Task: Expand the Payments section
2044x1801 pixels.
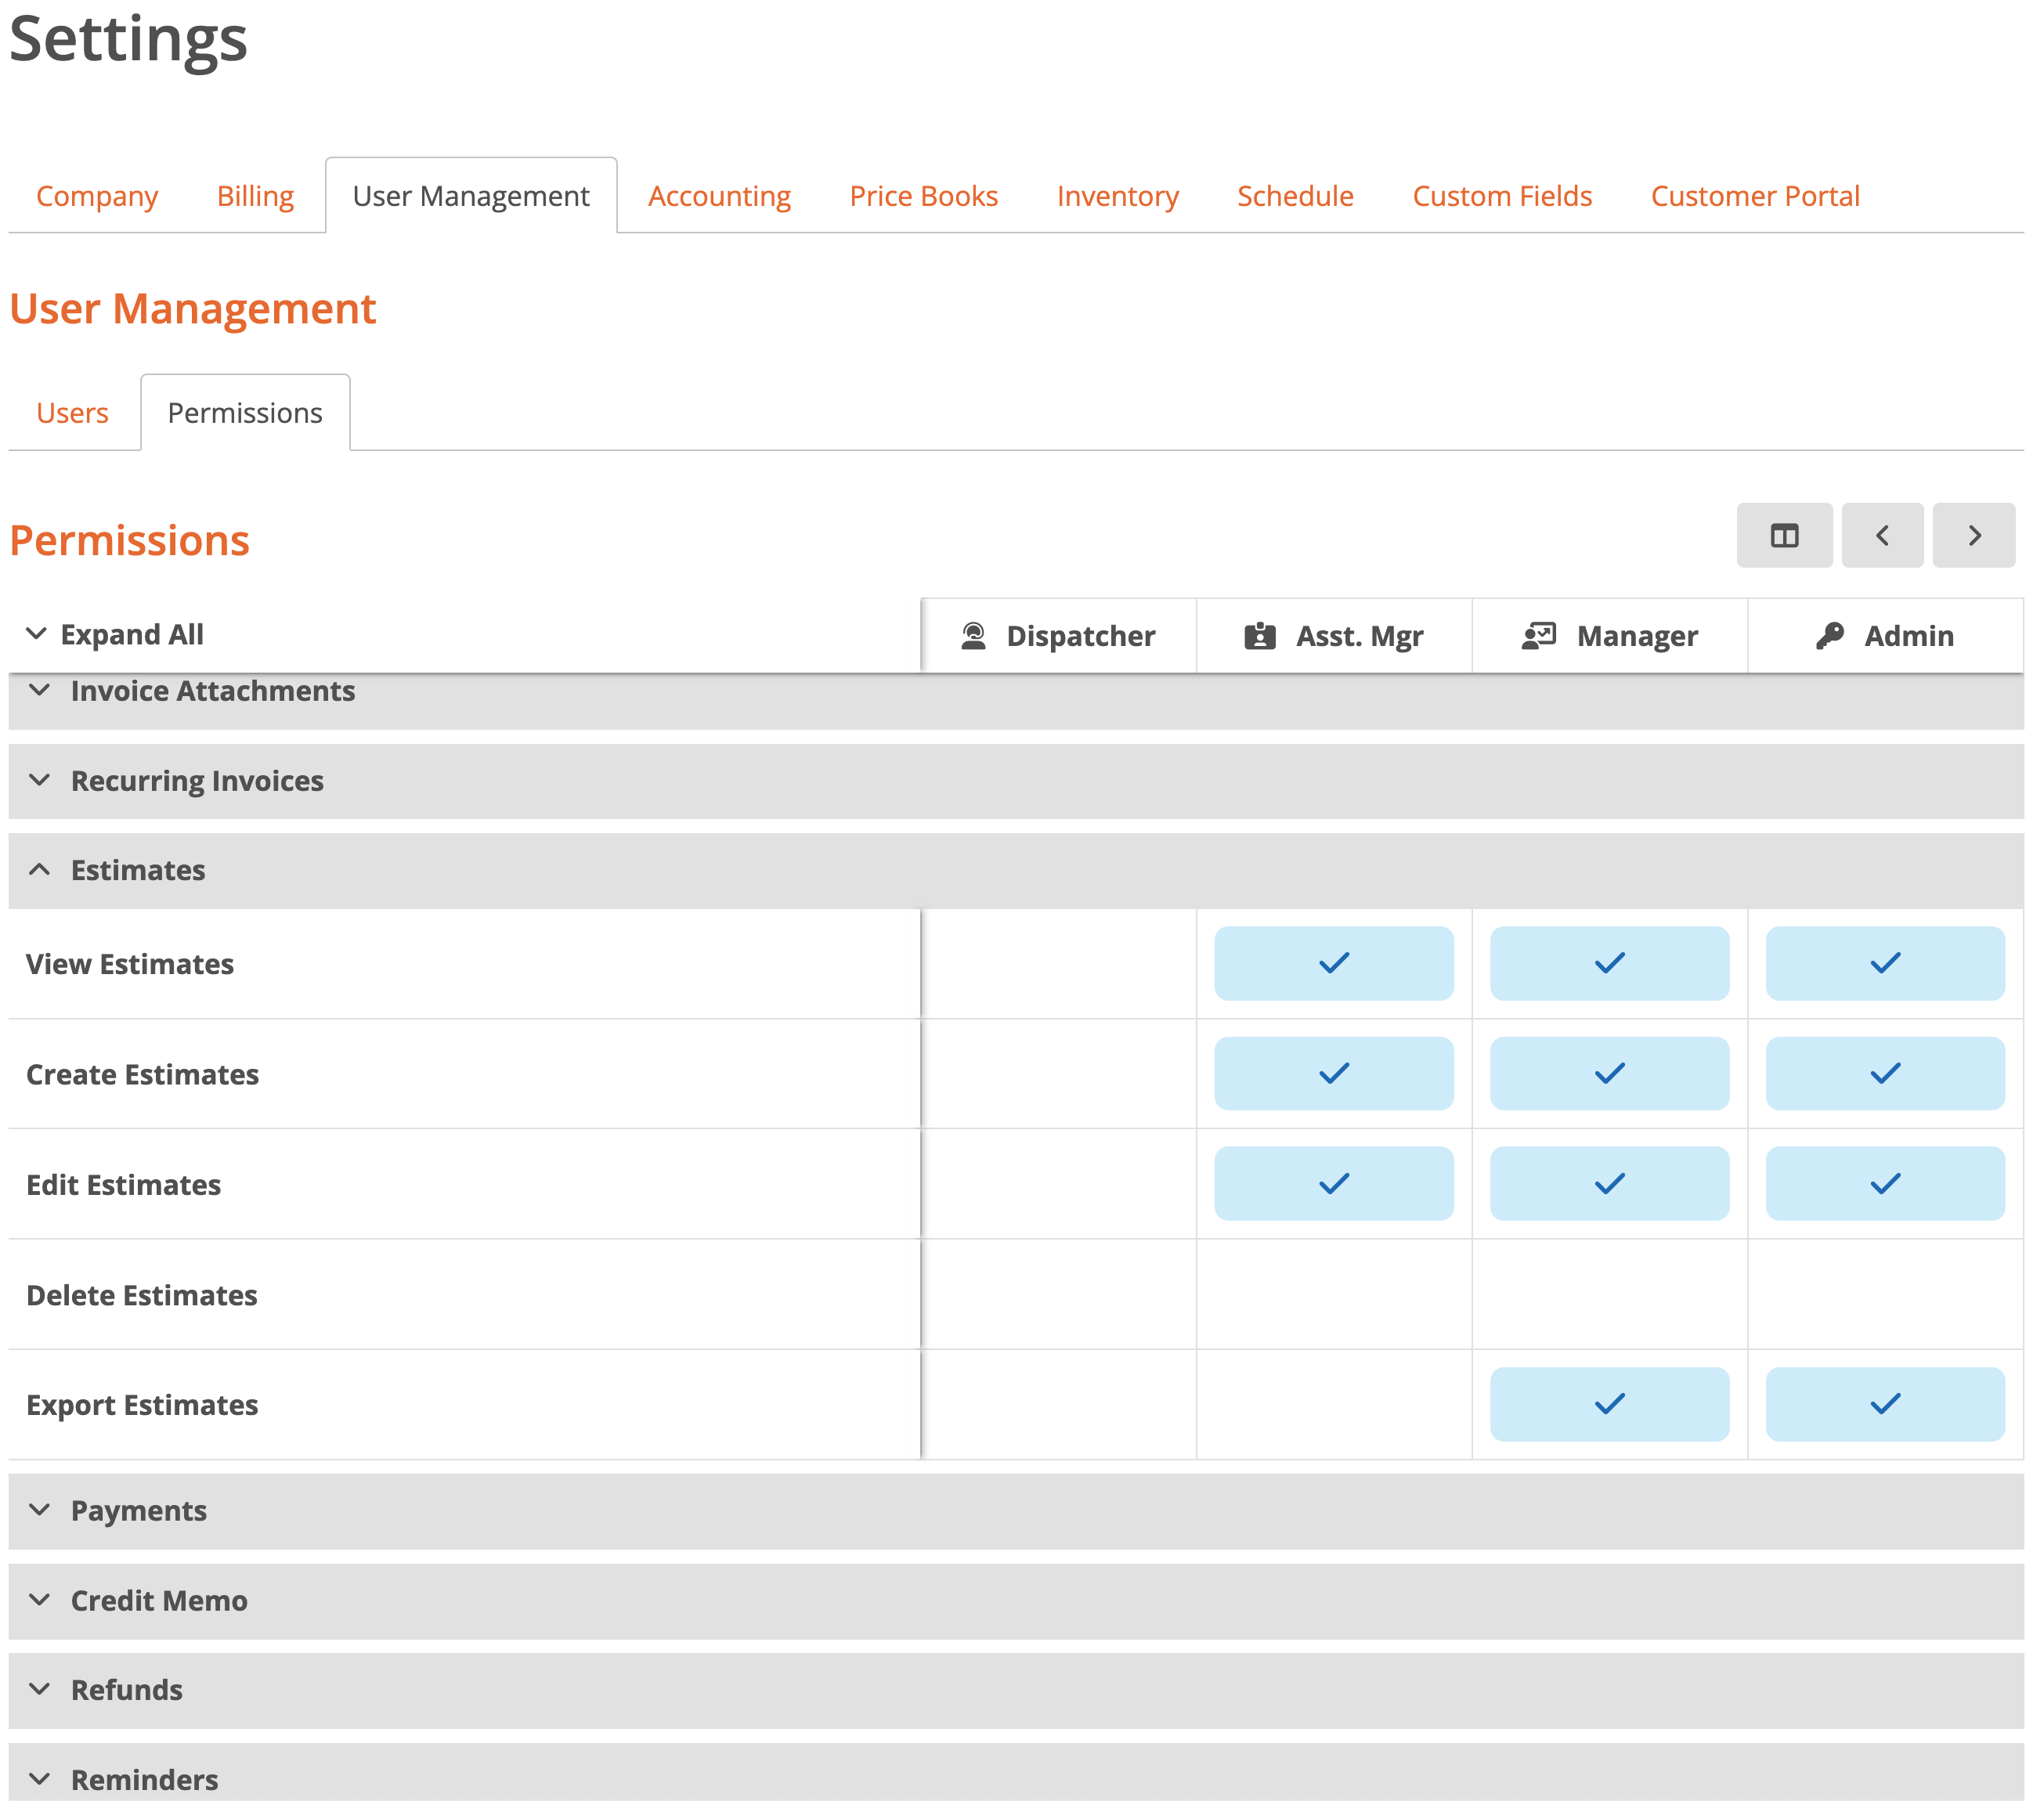Action: [x=1016, y=1511]
